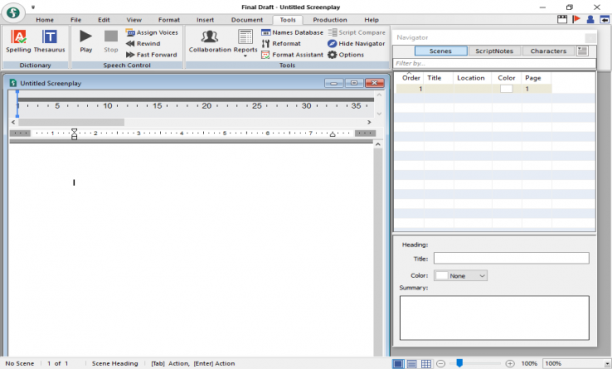Viewport: 612px width, 369px height.
Task: Rewind the speech control
Action: [x=143, y=44]
